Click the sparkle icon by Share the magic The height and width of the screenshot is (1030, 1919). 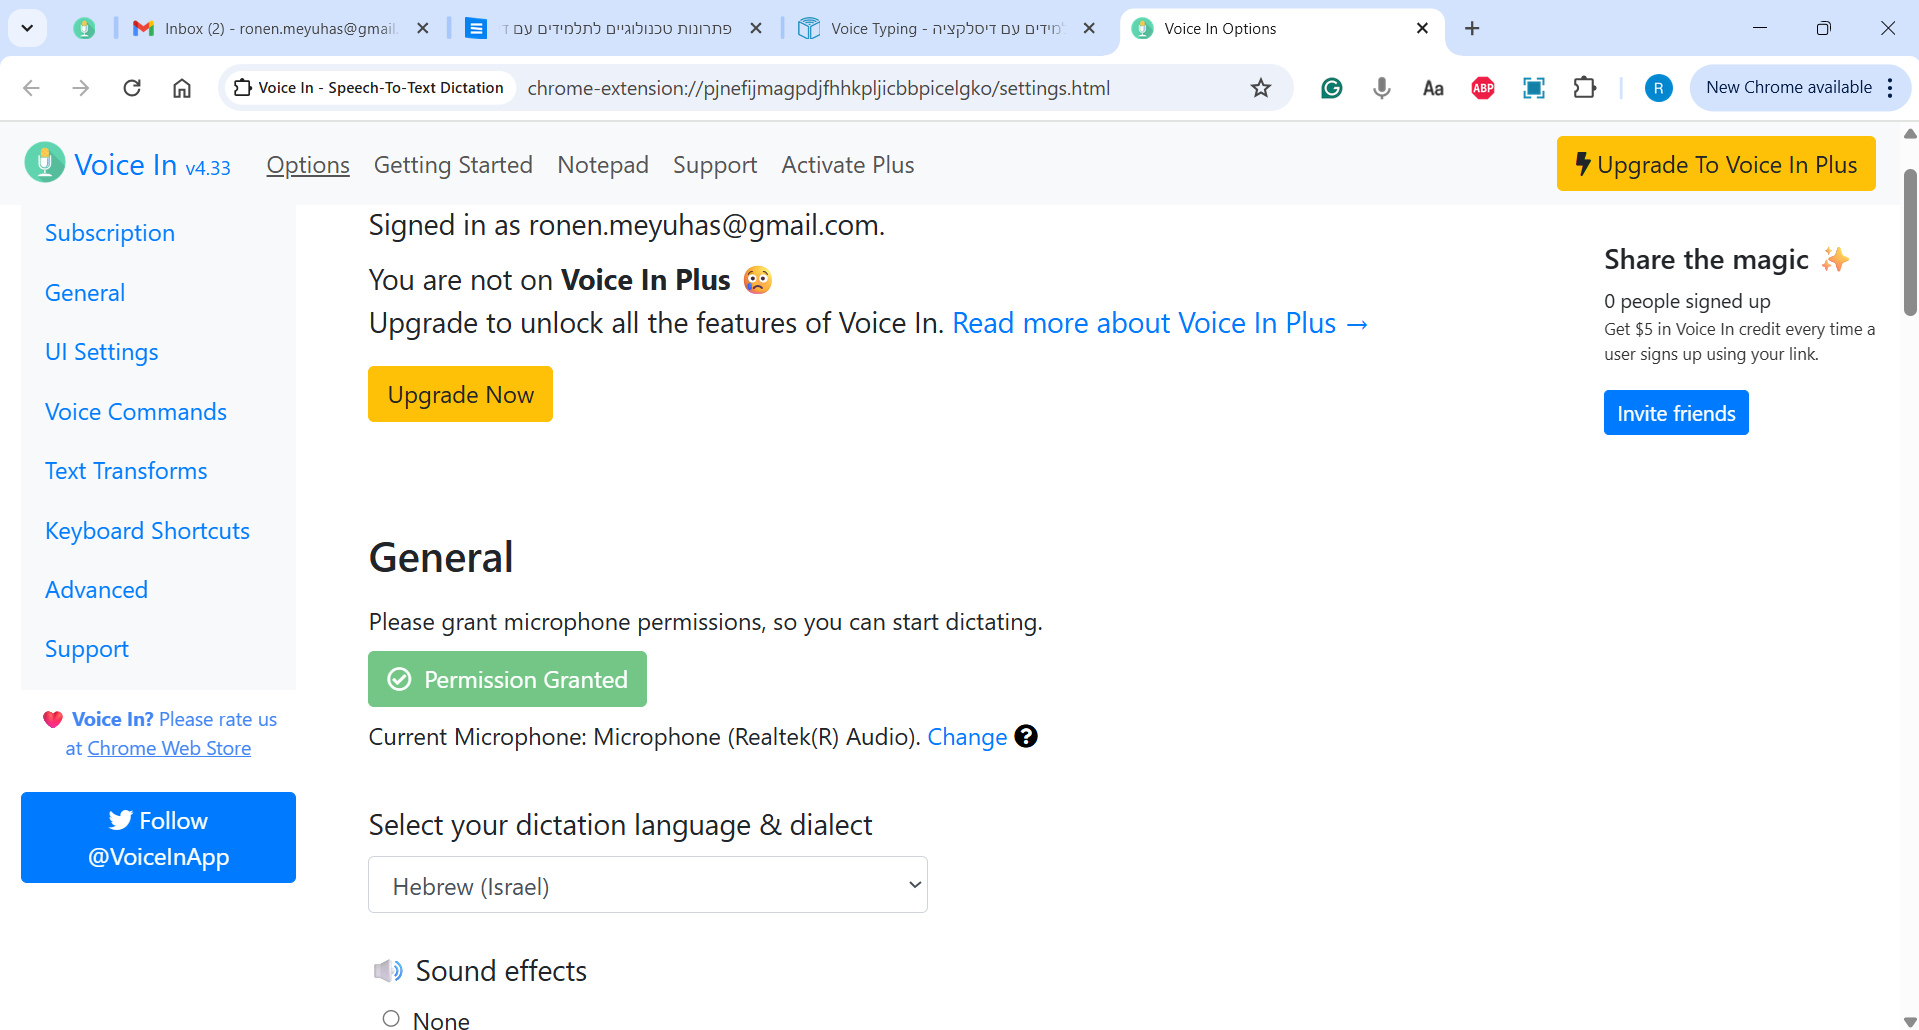point(1835,259)
